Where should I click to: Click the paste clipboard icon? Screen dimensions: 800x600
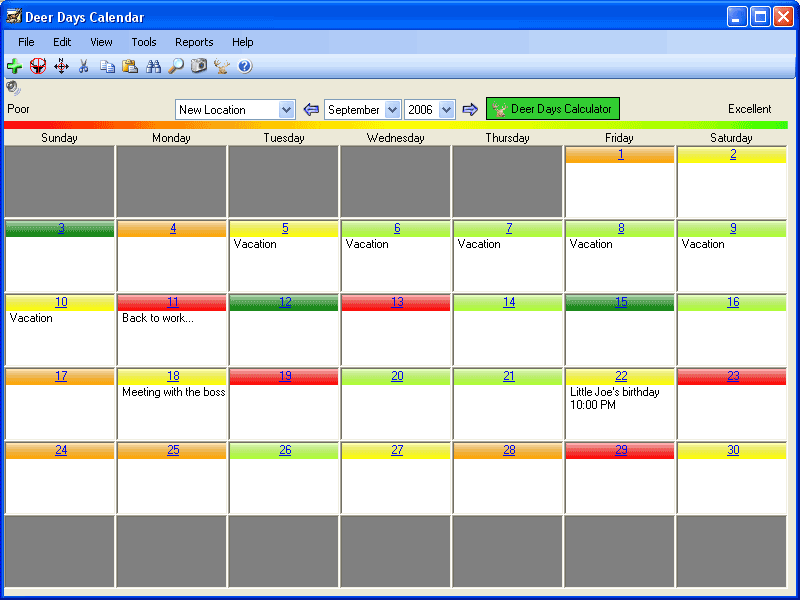click(x=130, y=66)
